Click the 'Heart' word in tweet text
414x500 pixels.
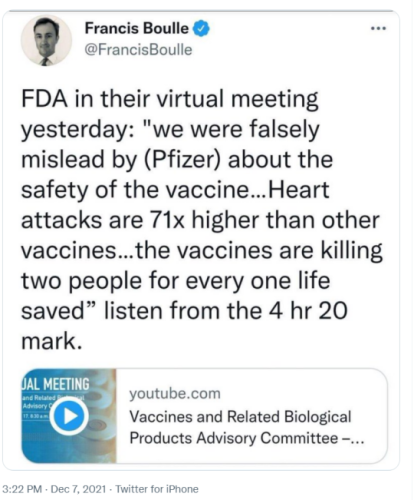(x=299, y=190)
